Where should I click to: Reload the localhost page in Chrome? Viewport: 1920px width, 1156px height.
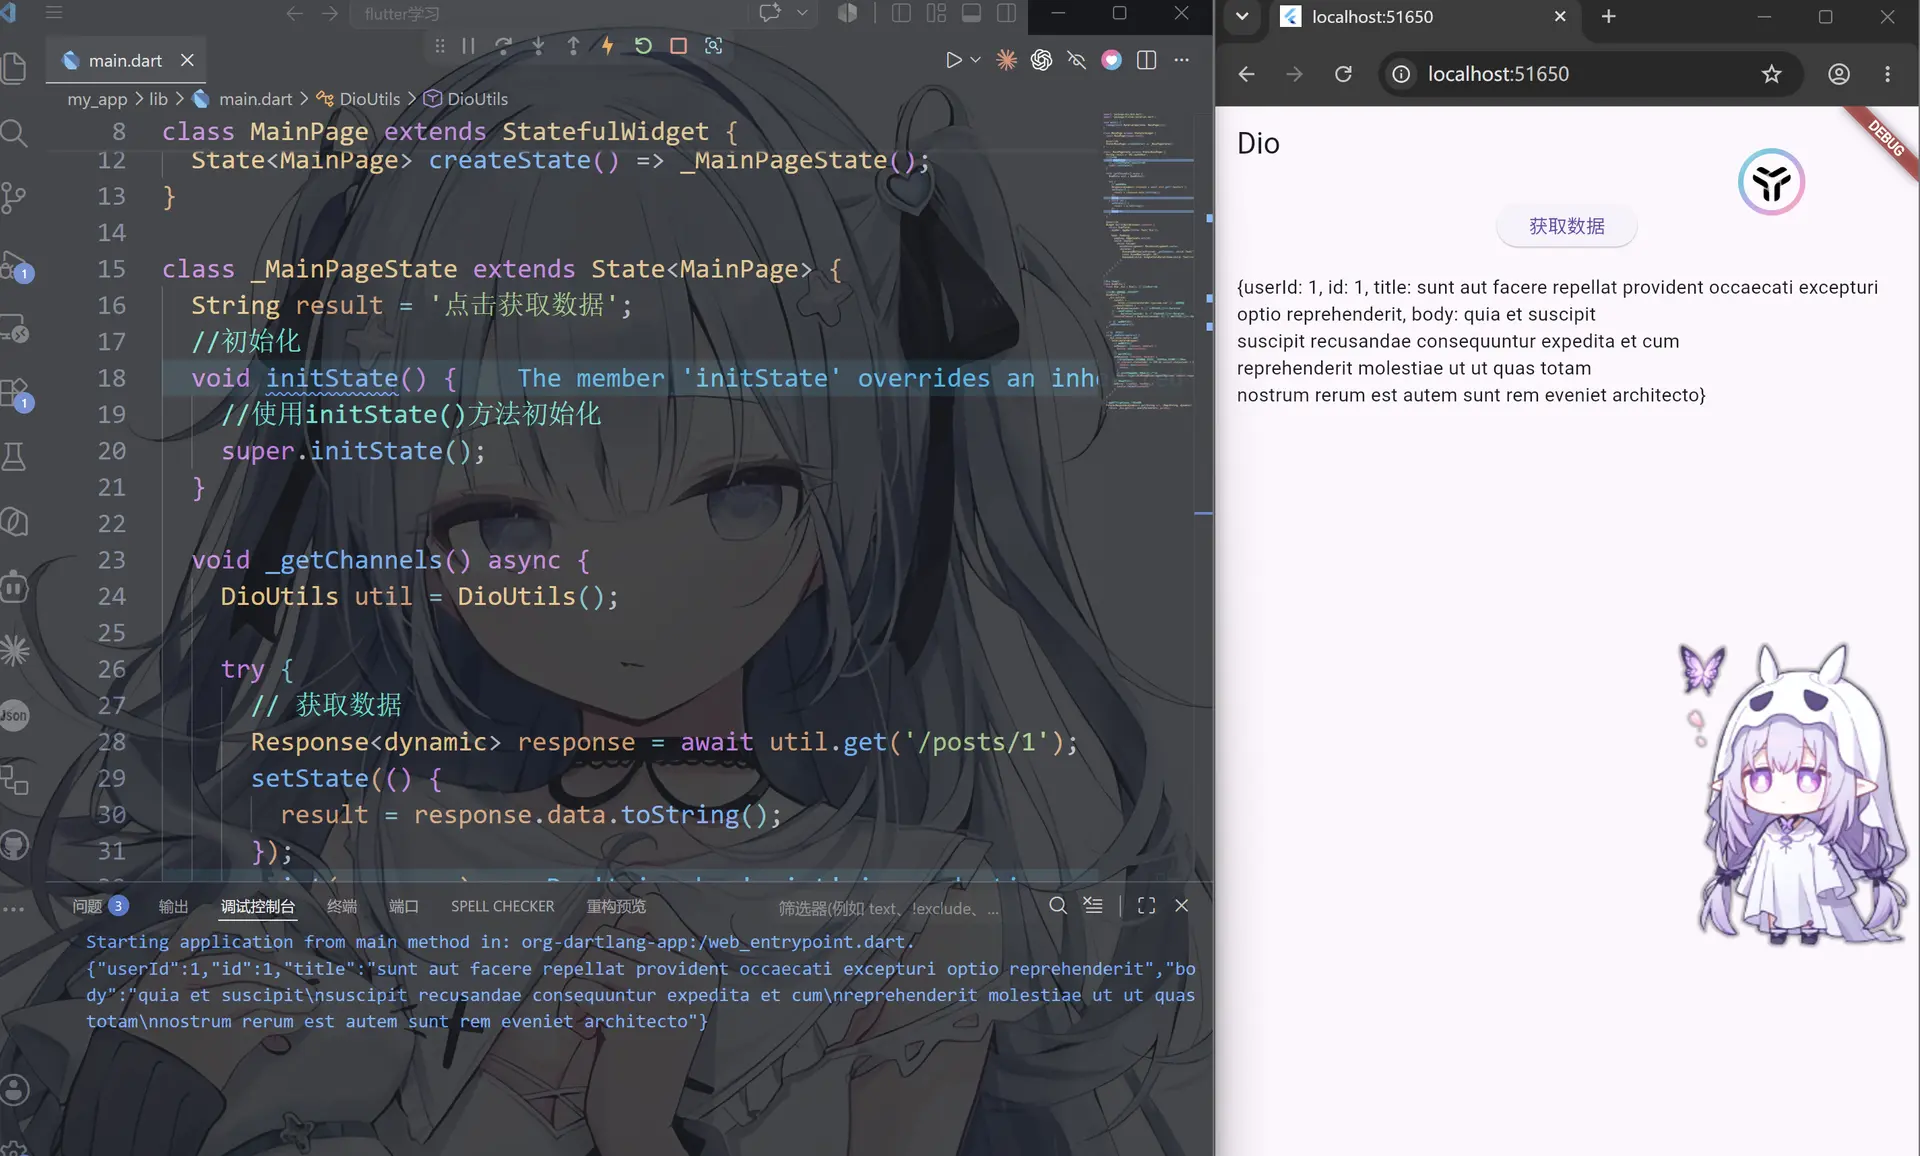coord(1343,74)
